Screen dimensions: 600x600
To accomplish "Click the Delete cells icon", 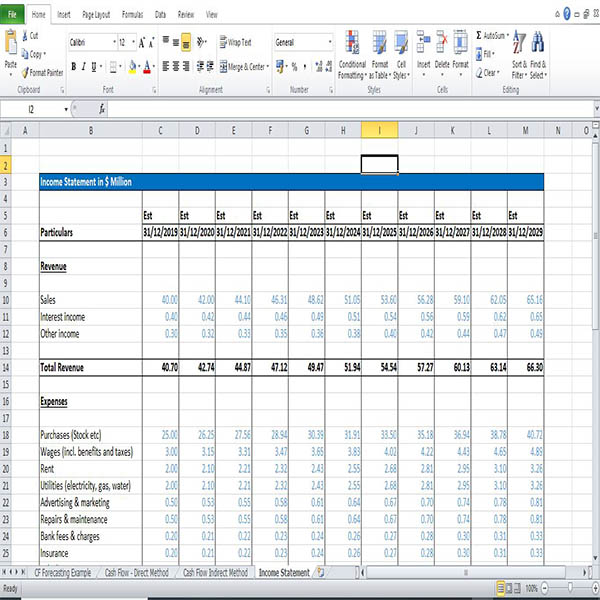I will (442, 41).
